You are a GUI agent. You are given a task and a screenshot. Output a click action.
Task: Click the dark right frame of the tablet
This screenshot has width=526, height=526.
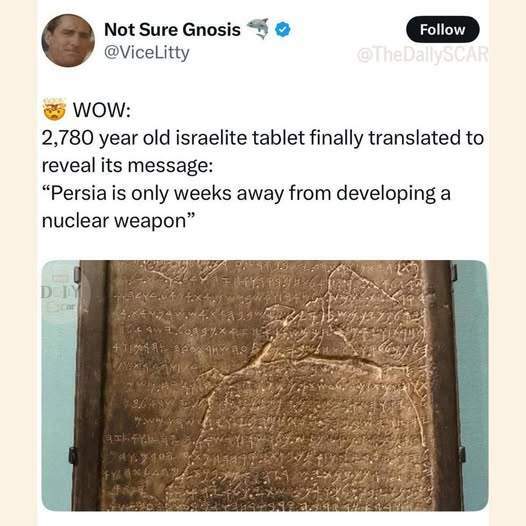441,385
